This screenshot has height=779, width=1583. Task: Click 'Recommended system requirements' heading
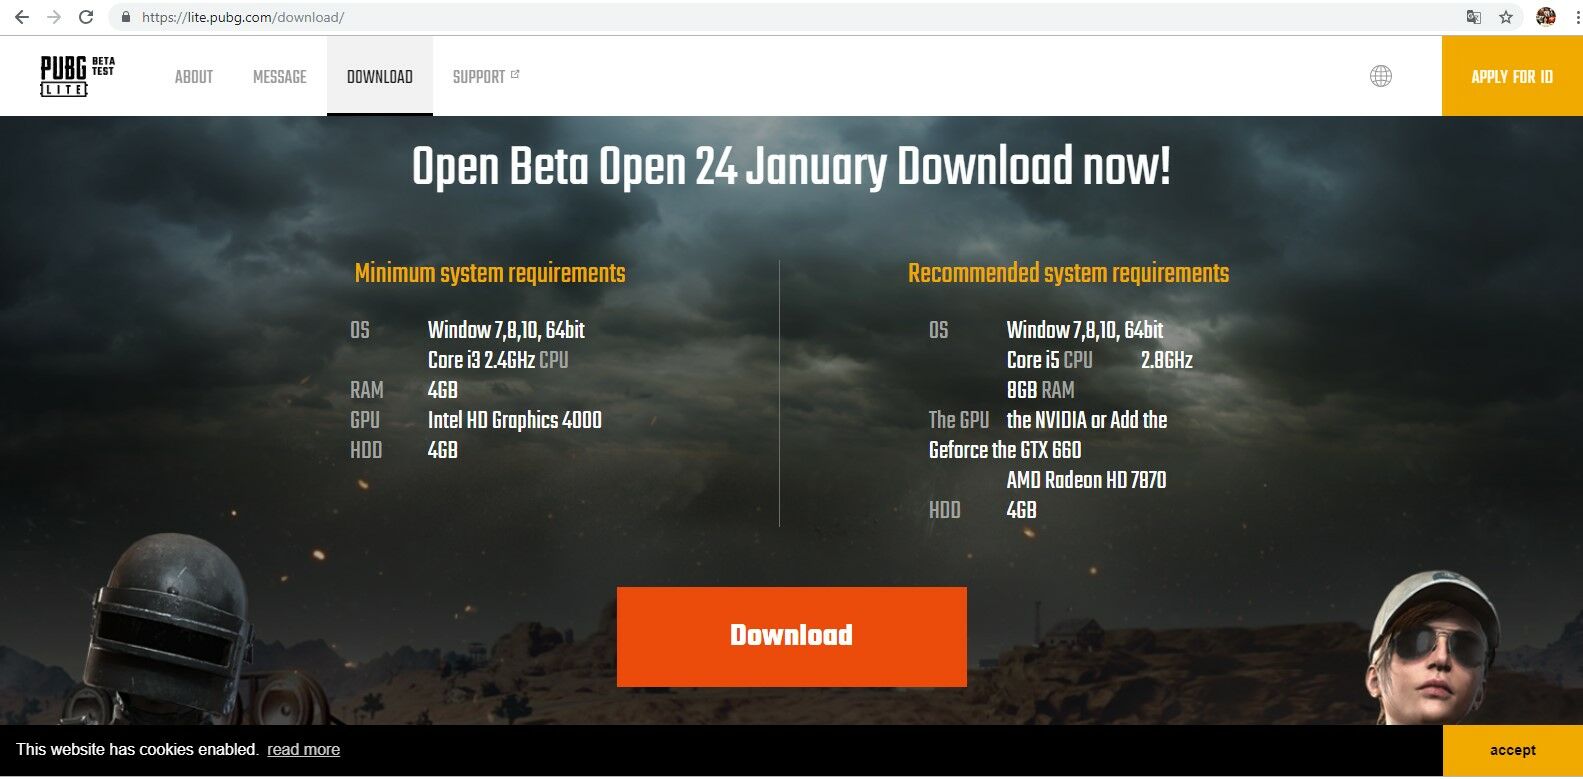(1069, 273)
